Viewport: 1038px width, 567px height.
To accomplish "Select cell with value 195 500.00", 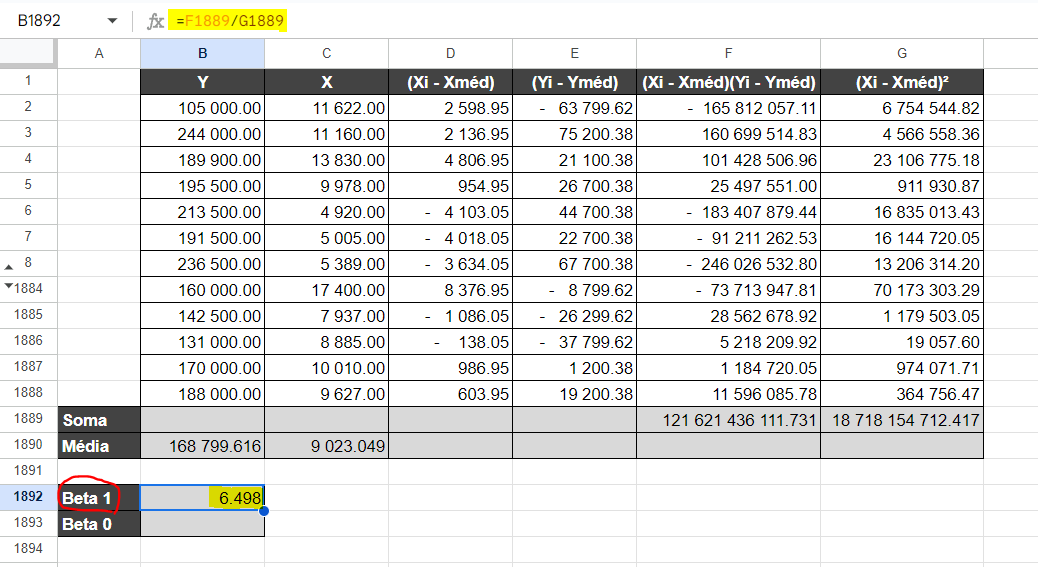I will coord(203,186).
